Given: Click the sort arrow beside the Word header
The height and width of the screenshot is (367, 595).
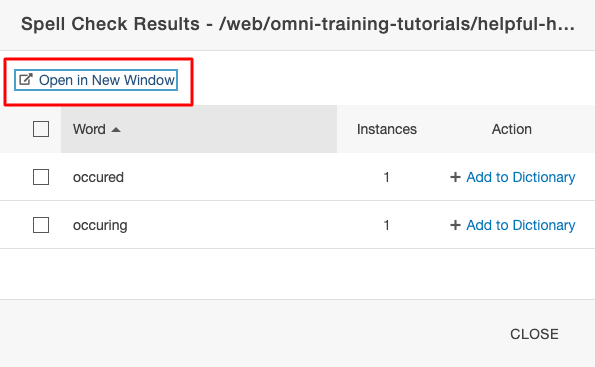Looking at the screenshot, I should click(x=116, y=130).
